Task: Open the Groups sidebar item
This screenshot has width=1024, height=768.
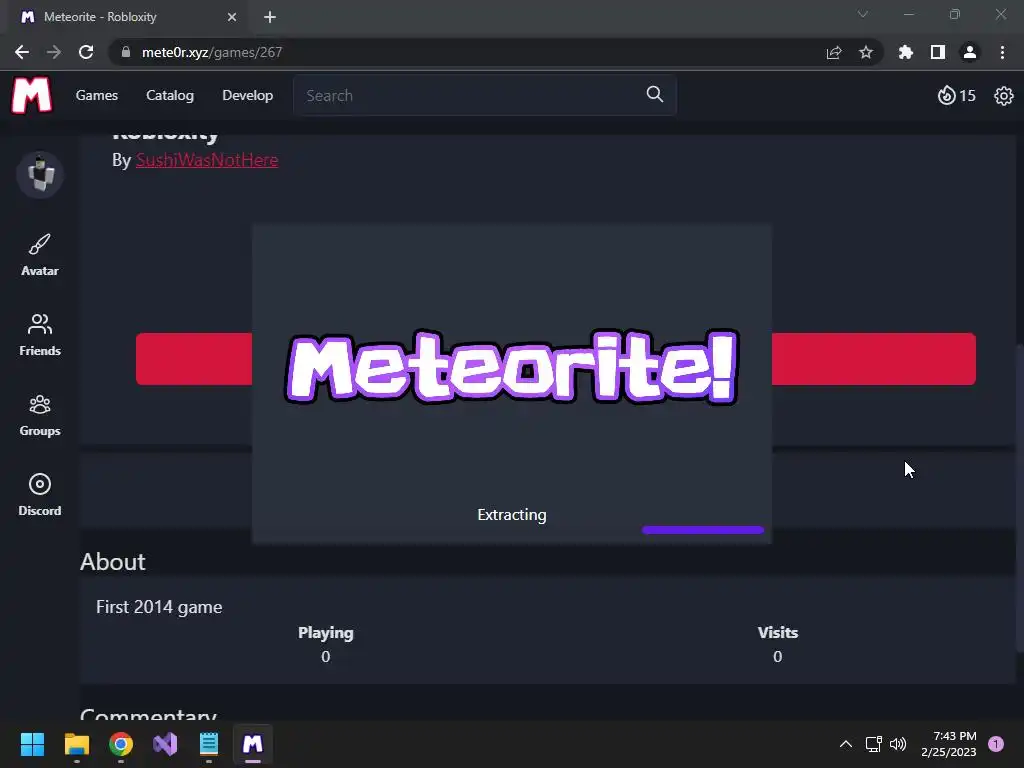Action: coord(40,415)
